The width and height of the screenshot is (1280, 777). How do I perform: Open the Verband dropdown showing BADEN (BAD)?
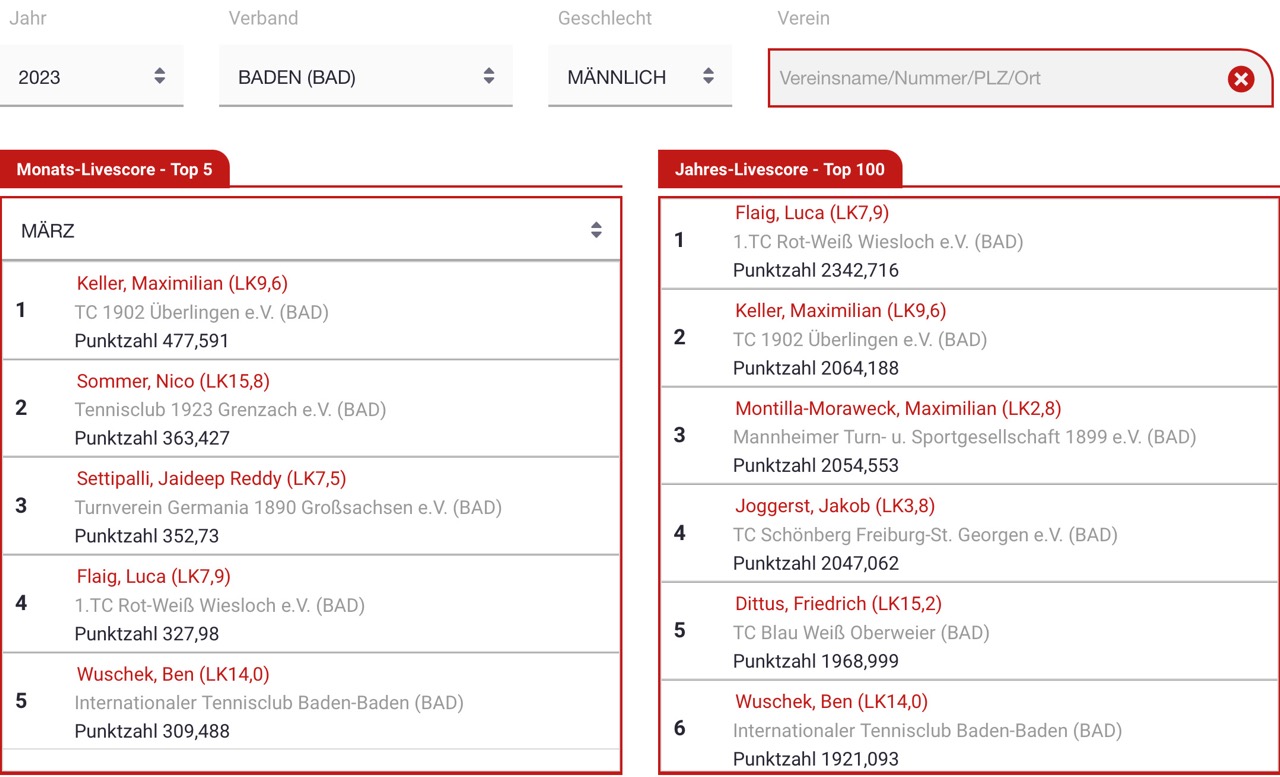pyautogui.click(x=366, y=76)
